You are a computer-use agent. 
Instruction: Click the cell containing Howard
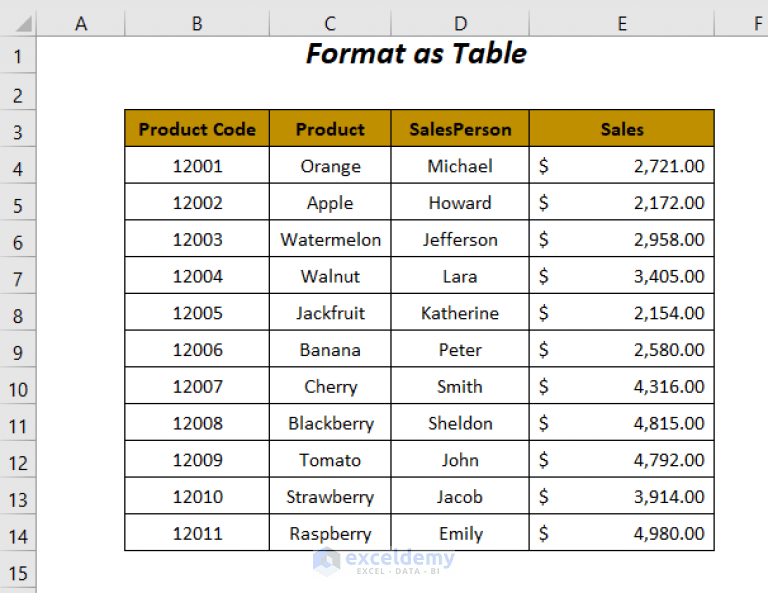click(460, 202)
